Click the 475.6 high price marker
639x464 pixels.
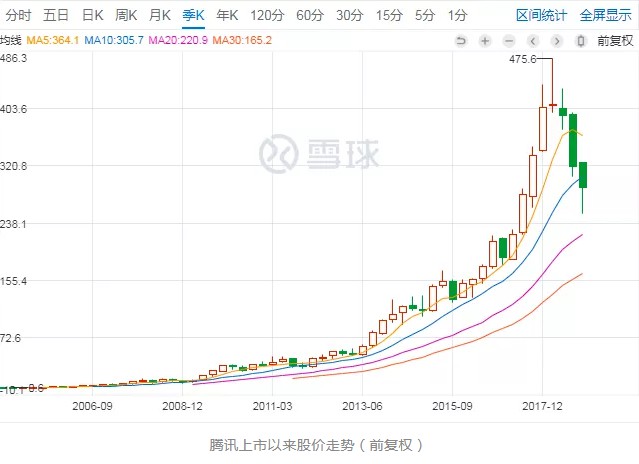[523, 59]
